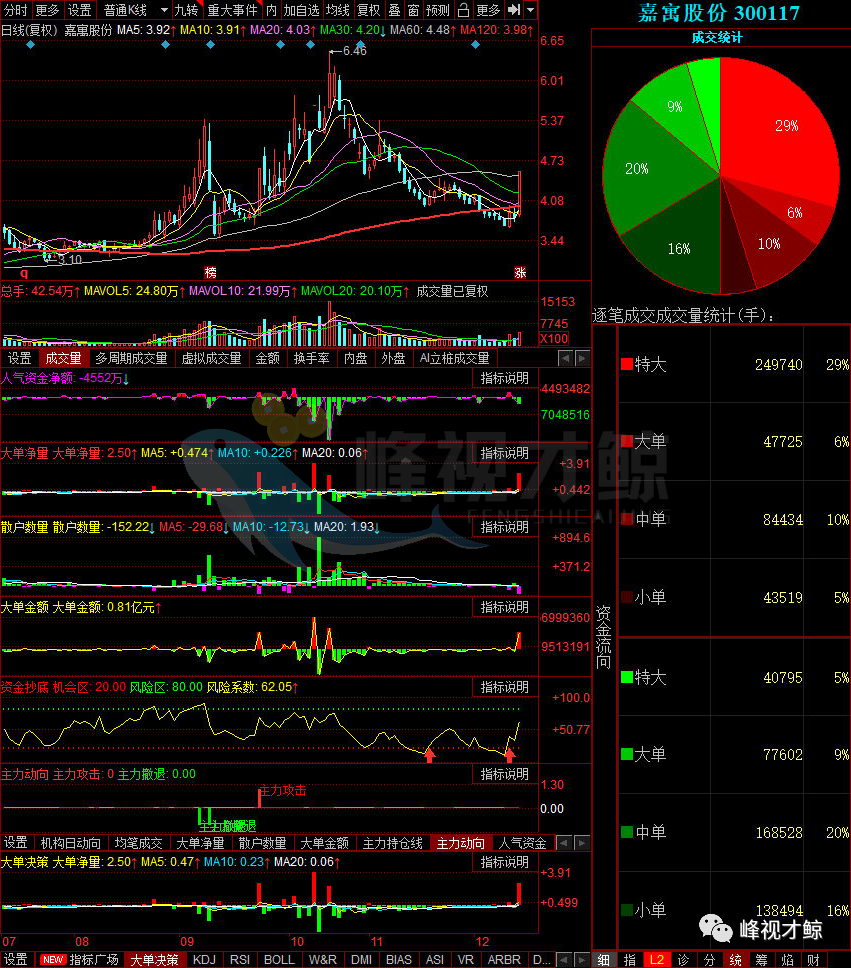Screen dimensions: 851x968
Task: Click the 叠 overlay button
Action: pyautogui.click(x=395, y=10)
